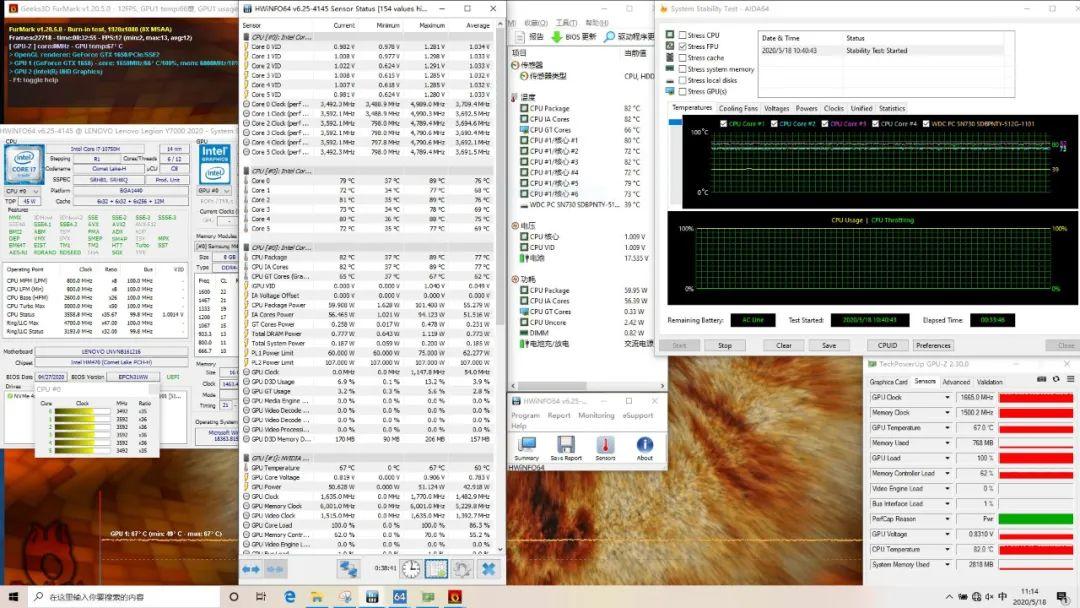The height and width of the screenshot is (608, 1080).
Task: Open Preferences in Stability Test
Action: [x=933, y=345]
